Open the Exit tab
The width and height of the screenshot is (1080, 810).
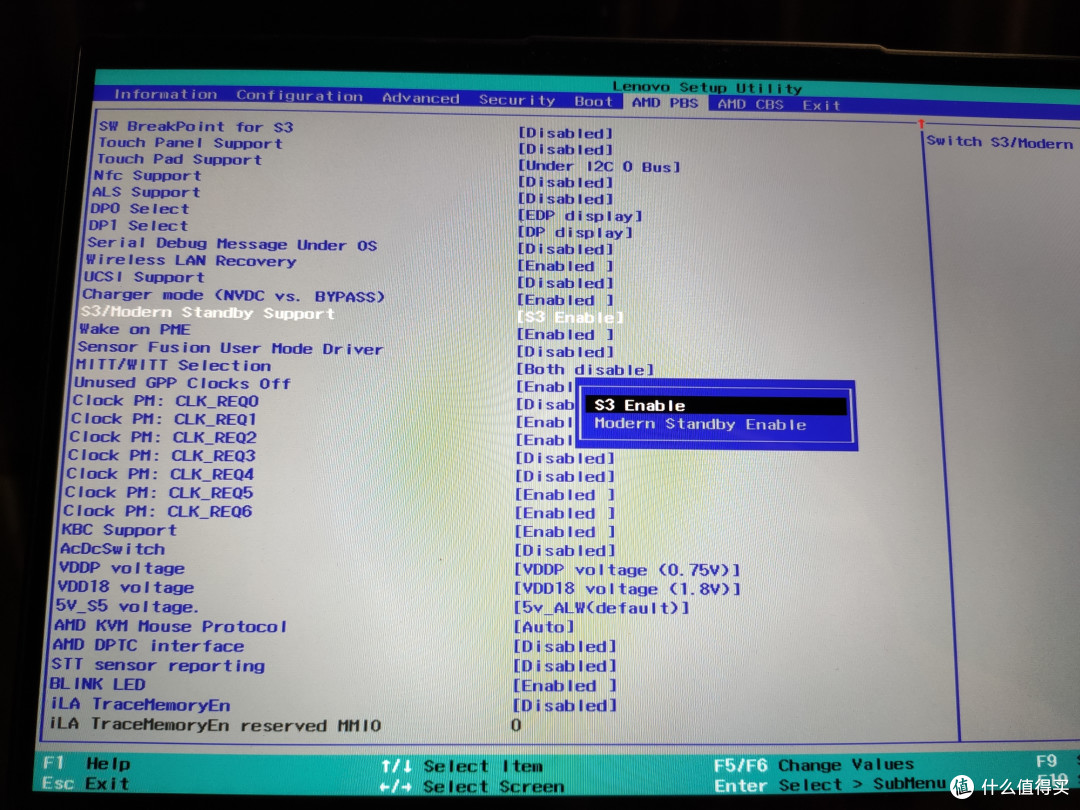[821, 105]
